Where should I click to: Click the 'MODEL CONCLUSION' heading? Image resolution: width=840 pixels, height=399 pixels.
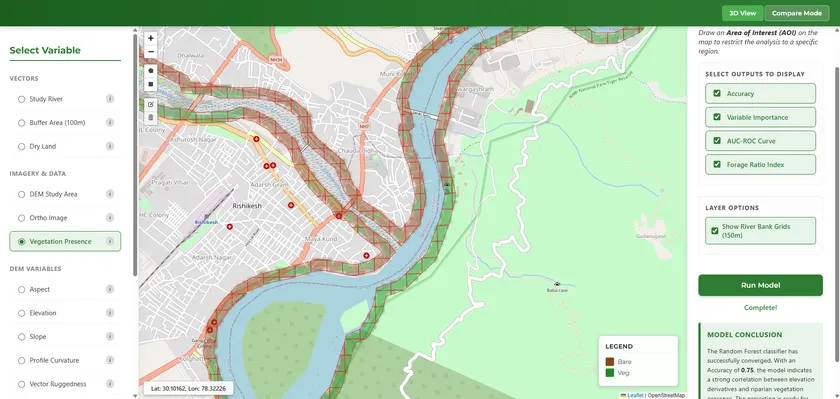pos(744,335)
